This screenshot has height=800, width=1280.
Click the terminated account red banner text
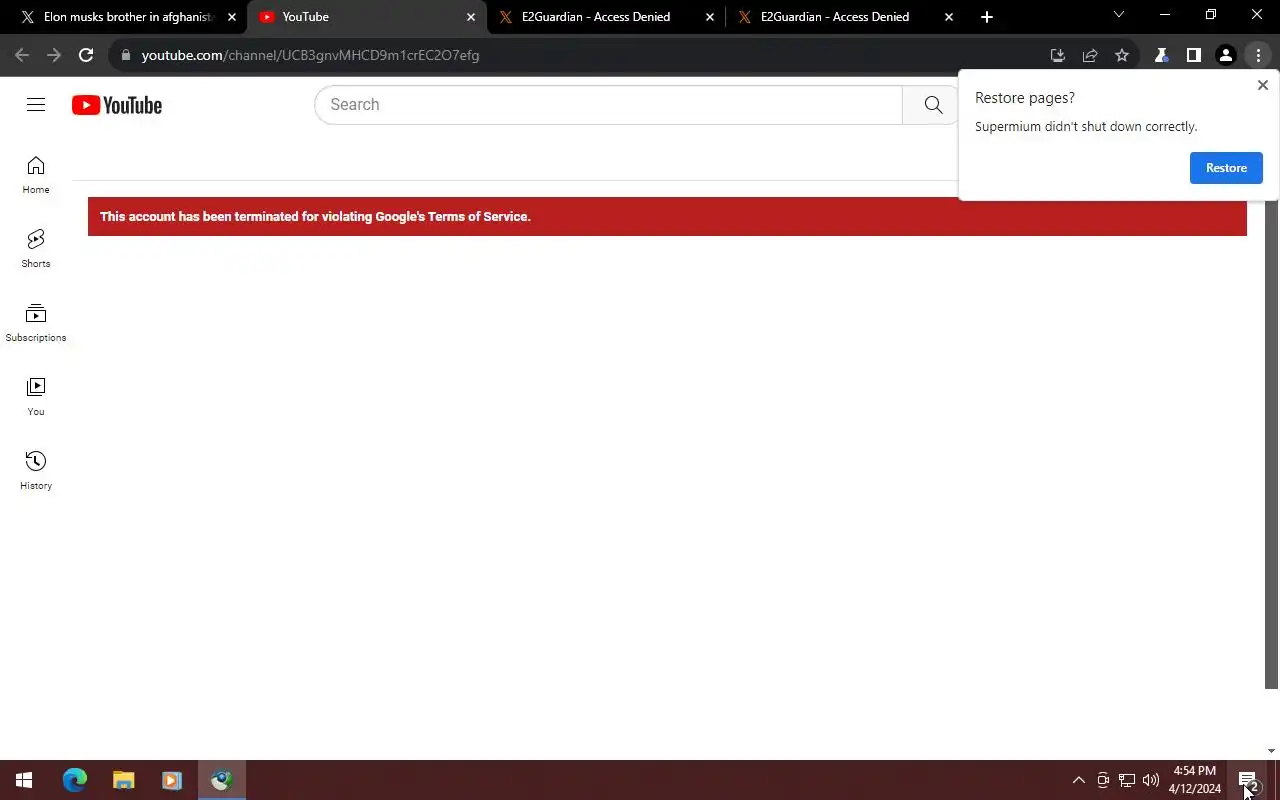coord(315,216)
